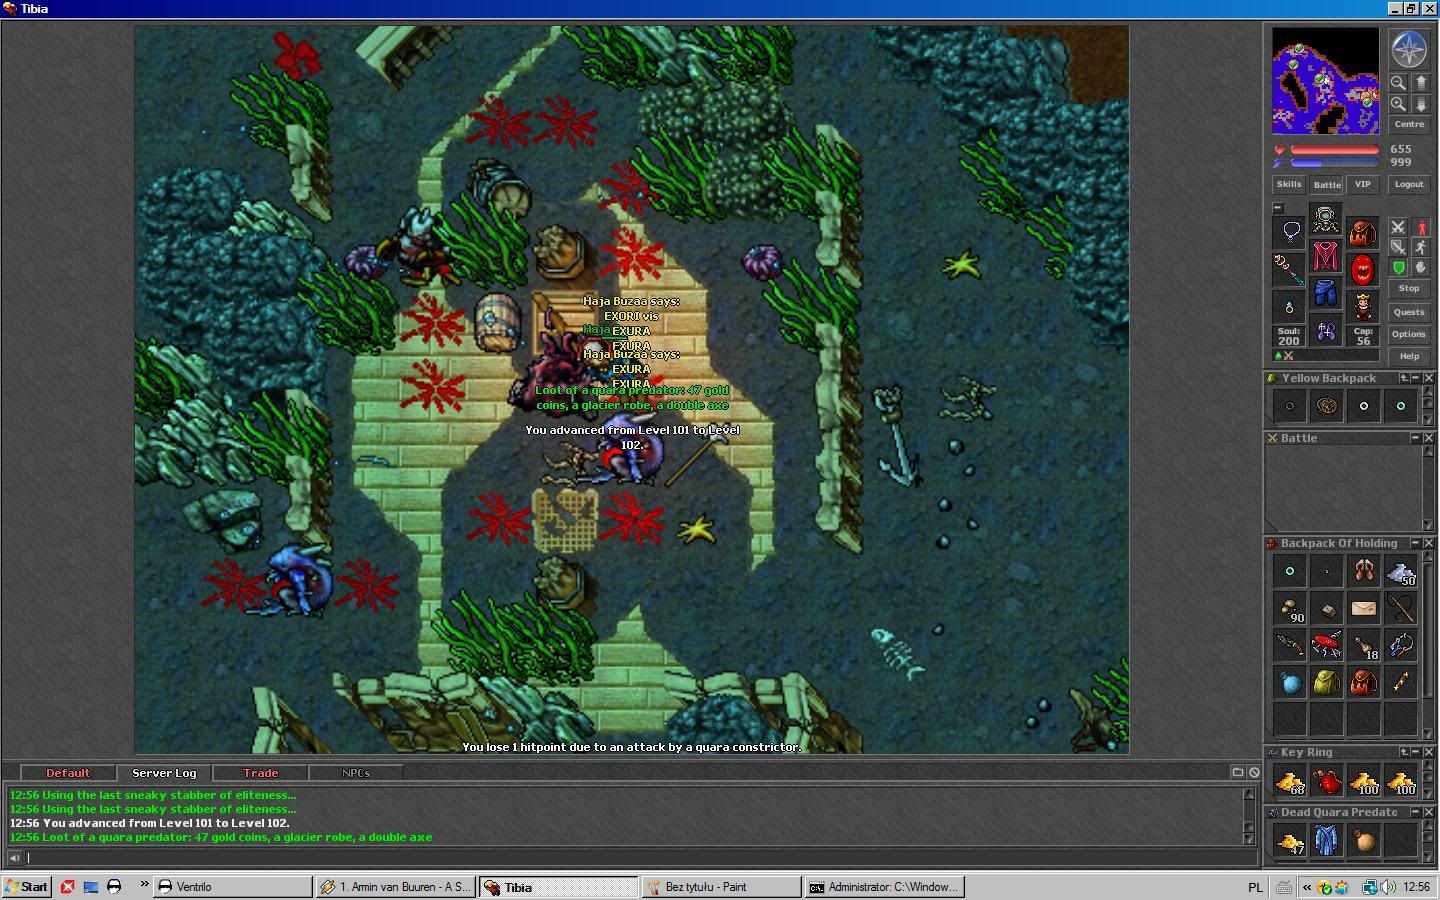Select the magenta robe armor slot

(1326, 255)
